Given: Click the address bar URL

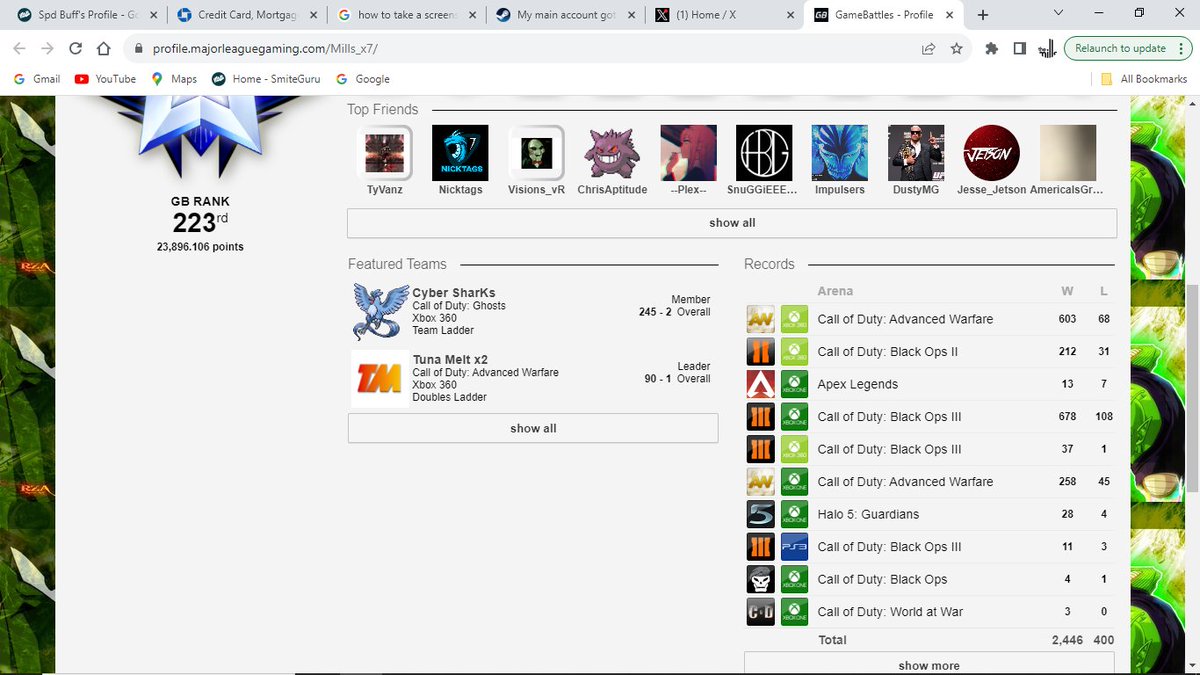Looking at the screenshot, I should [x=265, y=48].
